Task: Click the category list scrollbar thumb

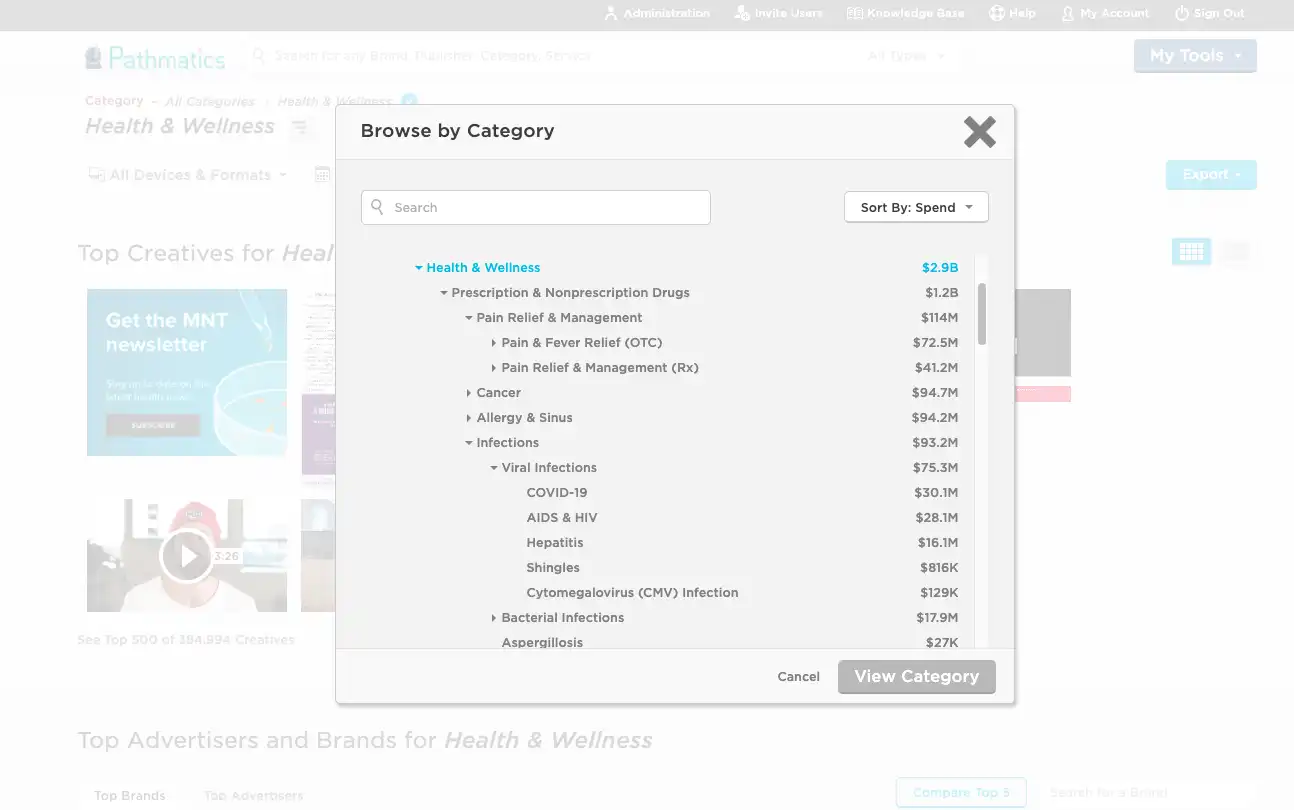Action: point(982,313)
